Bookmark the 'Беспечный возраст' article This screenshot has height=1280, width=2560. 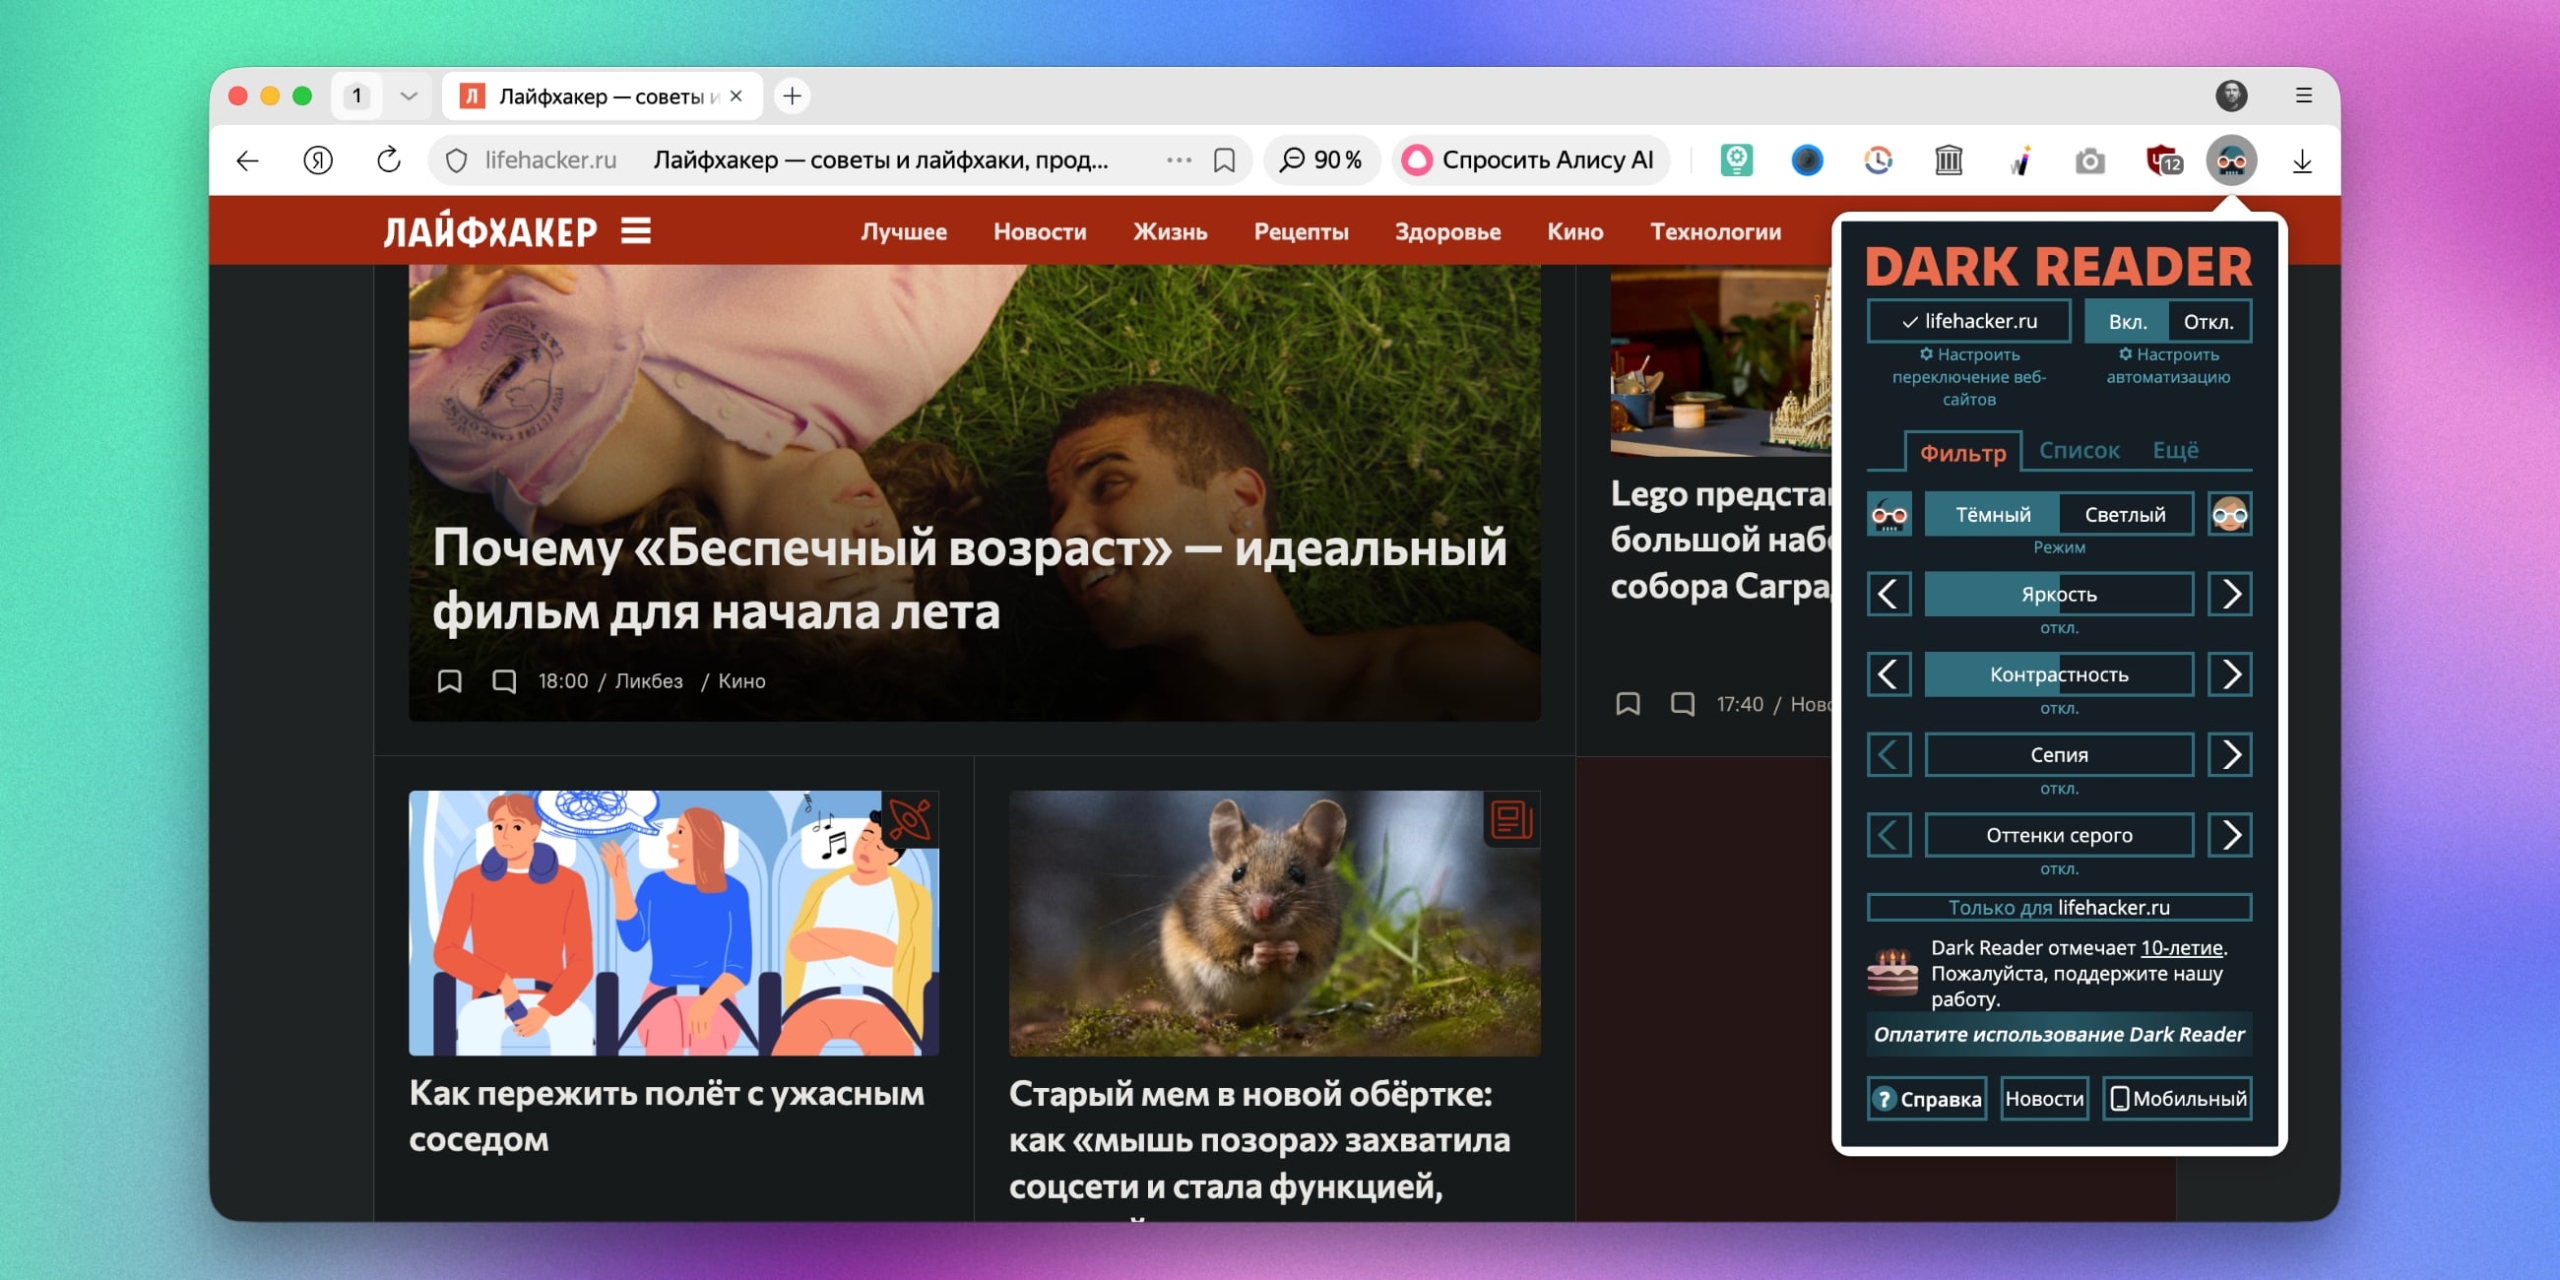449,681
